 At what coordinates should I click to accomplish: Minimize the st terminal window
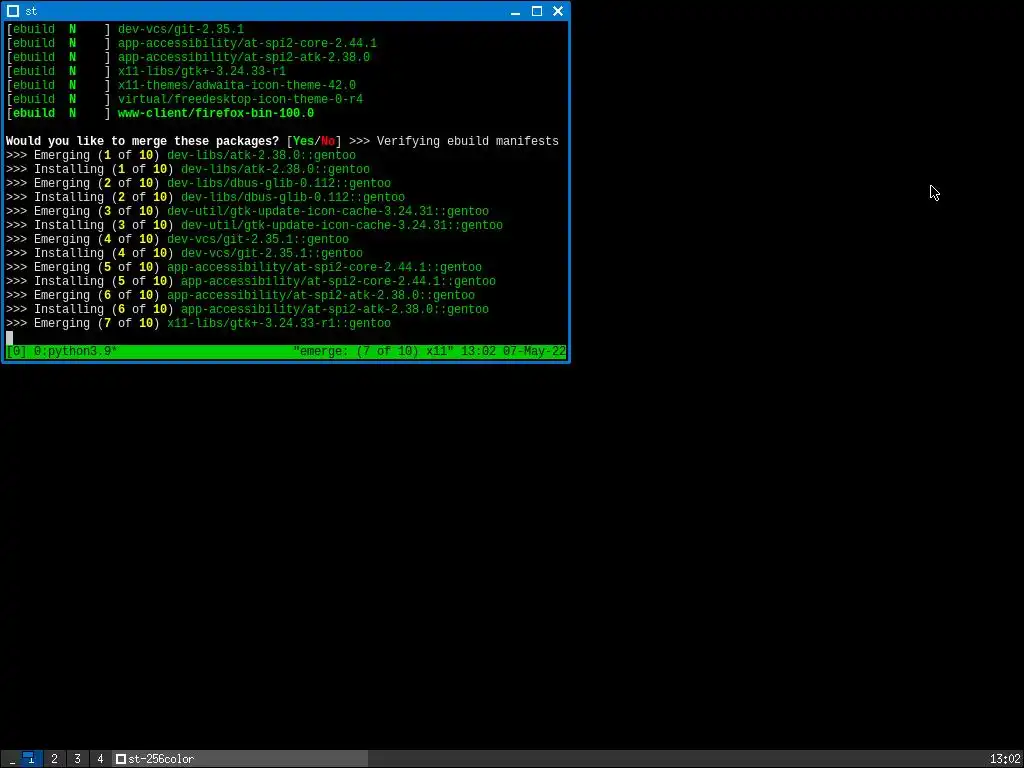point(515,11)
